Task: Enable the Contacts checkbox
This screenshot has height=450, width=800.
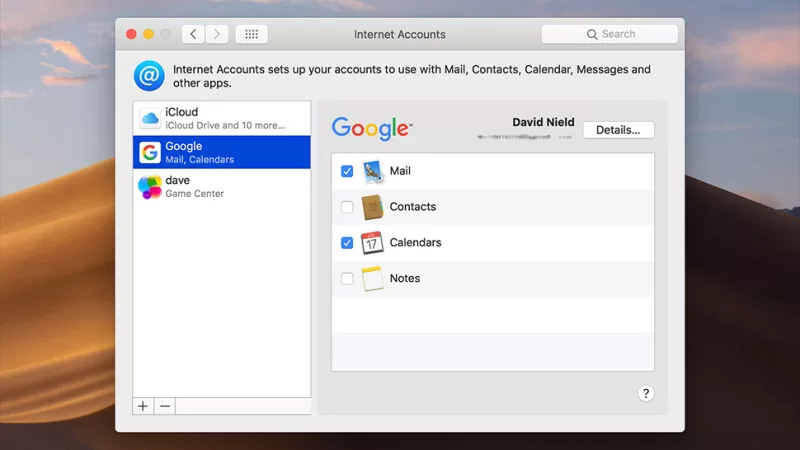Action: [x=347, y=207]
